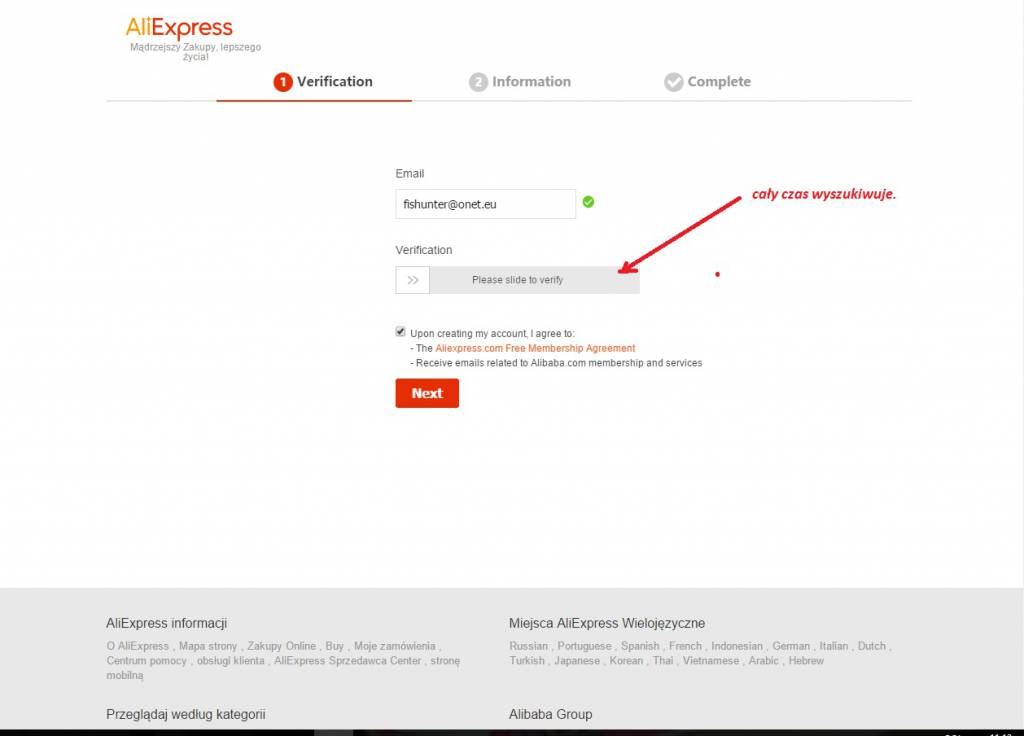
Task: Open the Hebrew language site link
Action: point(806,661)
